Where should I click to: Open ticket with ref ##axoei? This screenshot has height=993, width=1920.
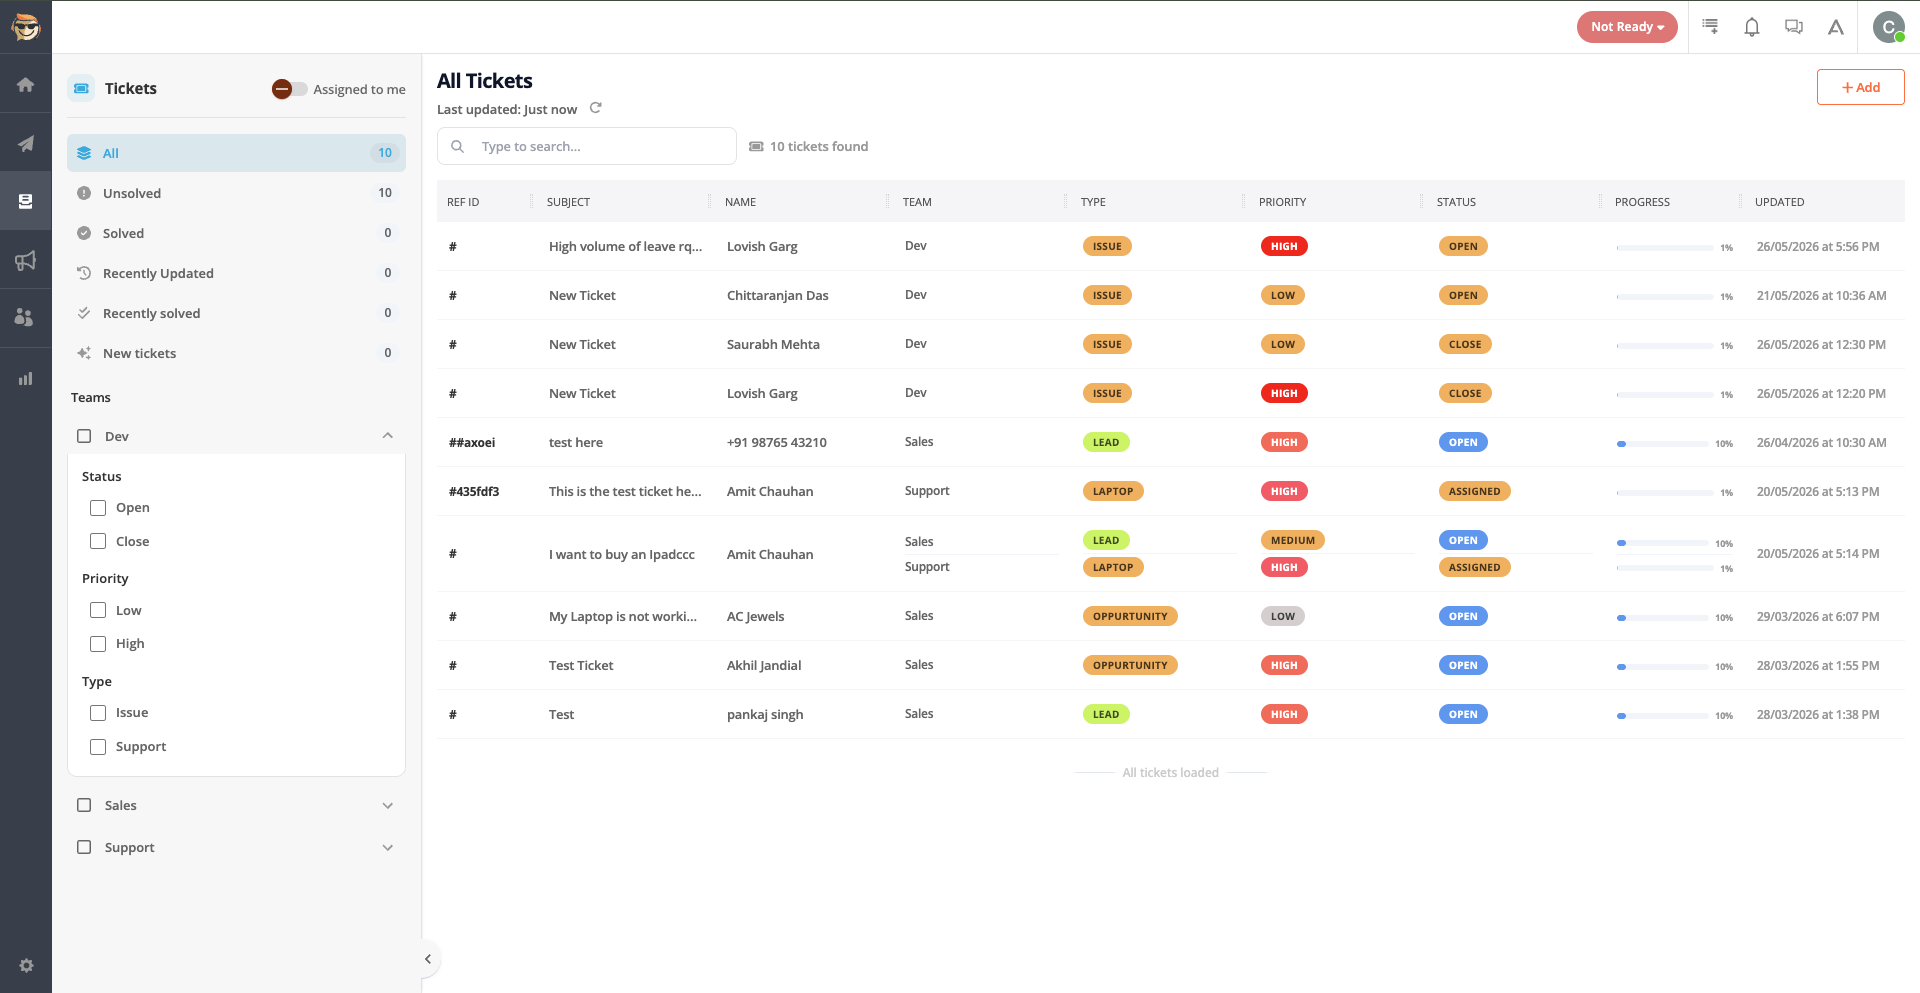coord(472,442)
